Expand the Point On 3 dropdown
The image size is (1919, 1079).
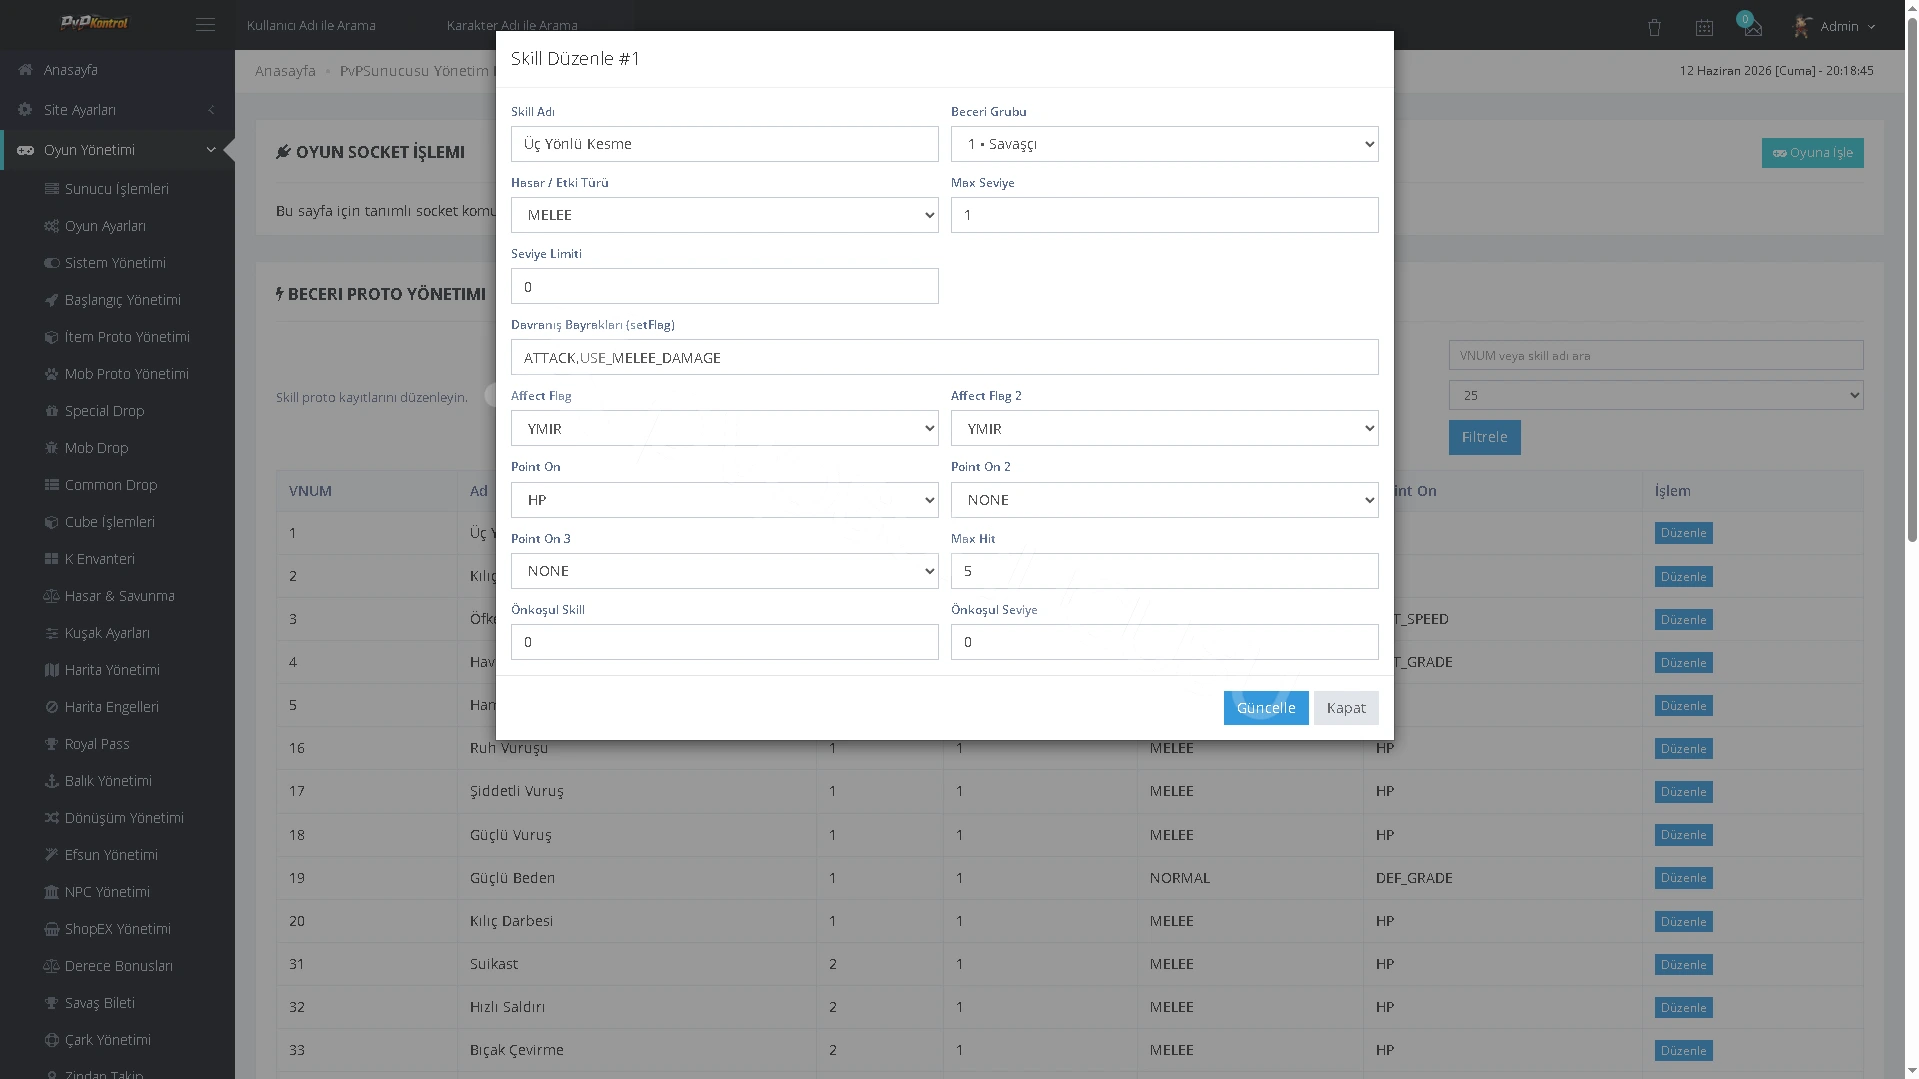pyautogui.click(x=724, y=571)
